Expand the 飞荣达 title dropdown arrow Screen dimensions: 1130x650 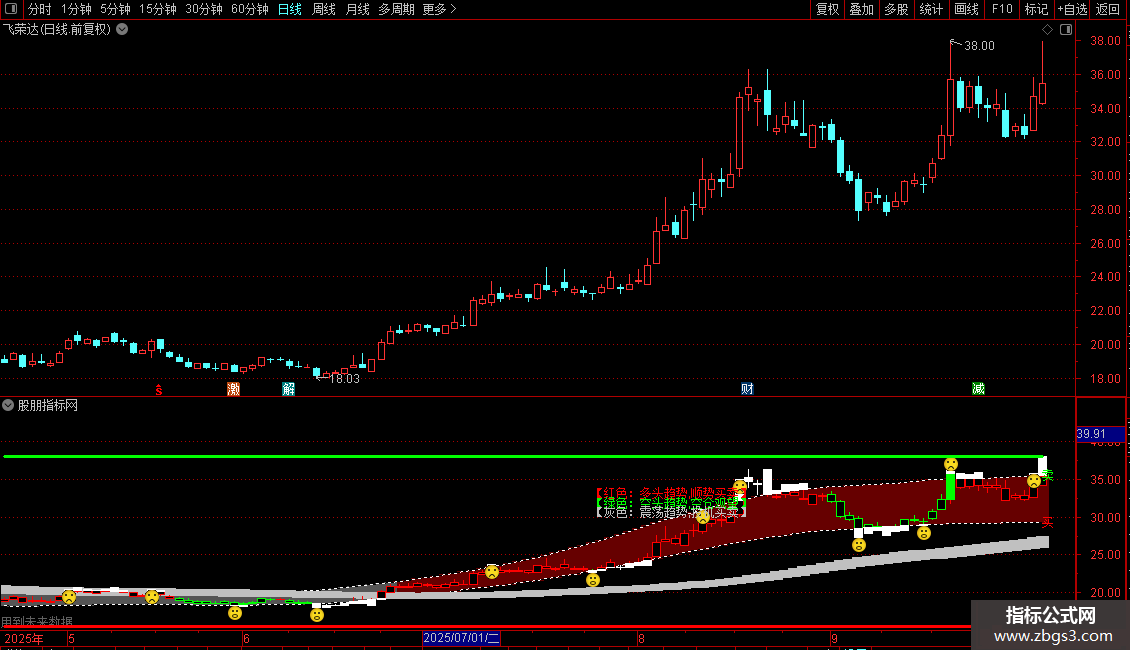(123, 30)
